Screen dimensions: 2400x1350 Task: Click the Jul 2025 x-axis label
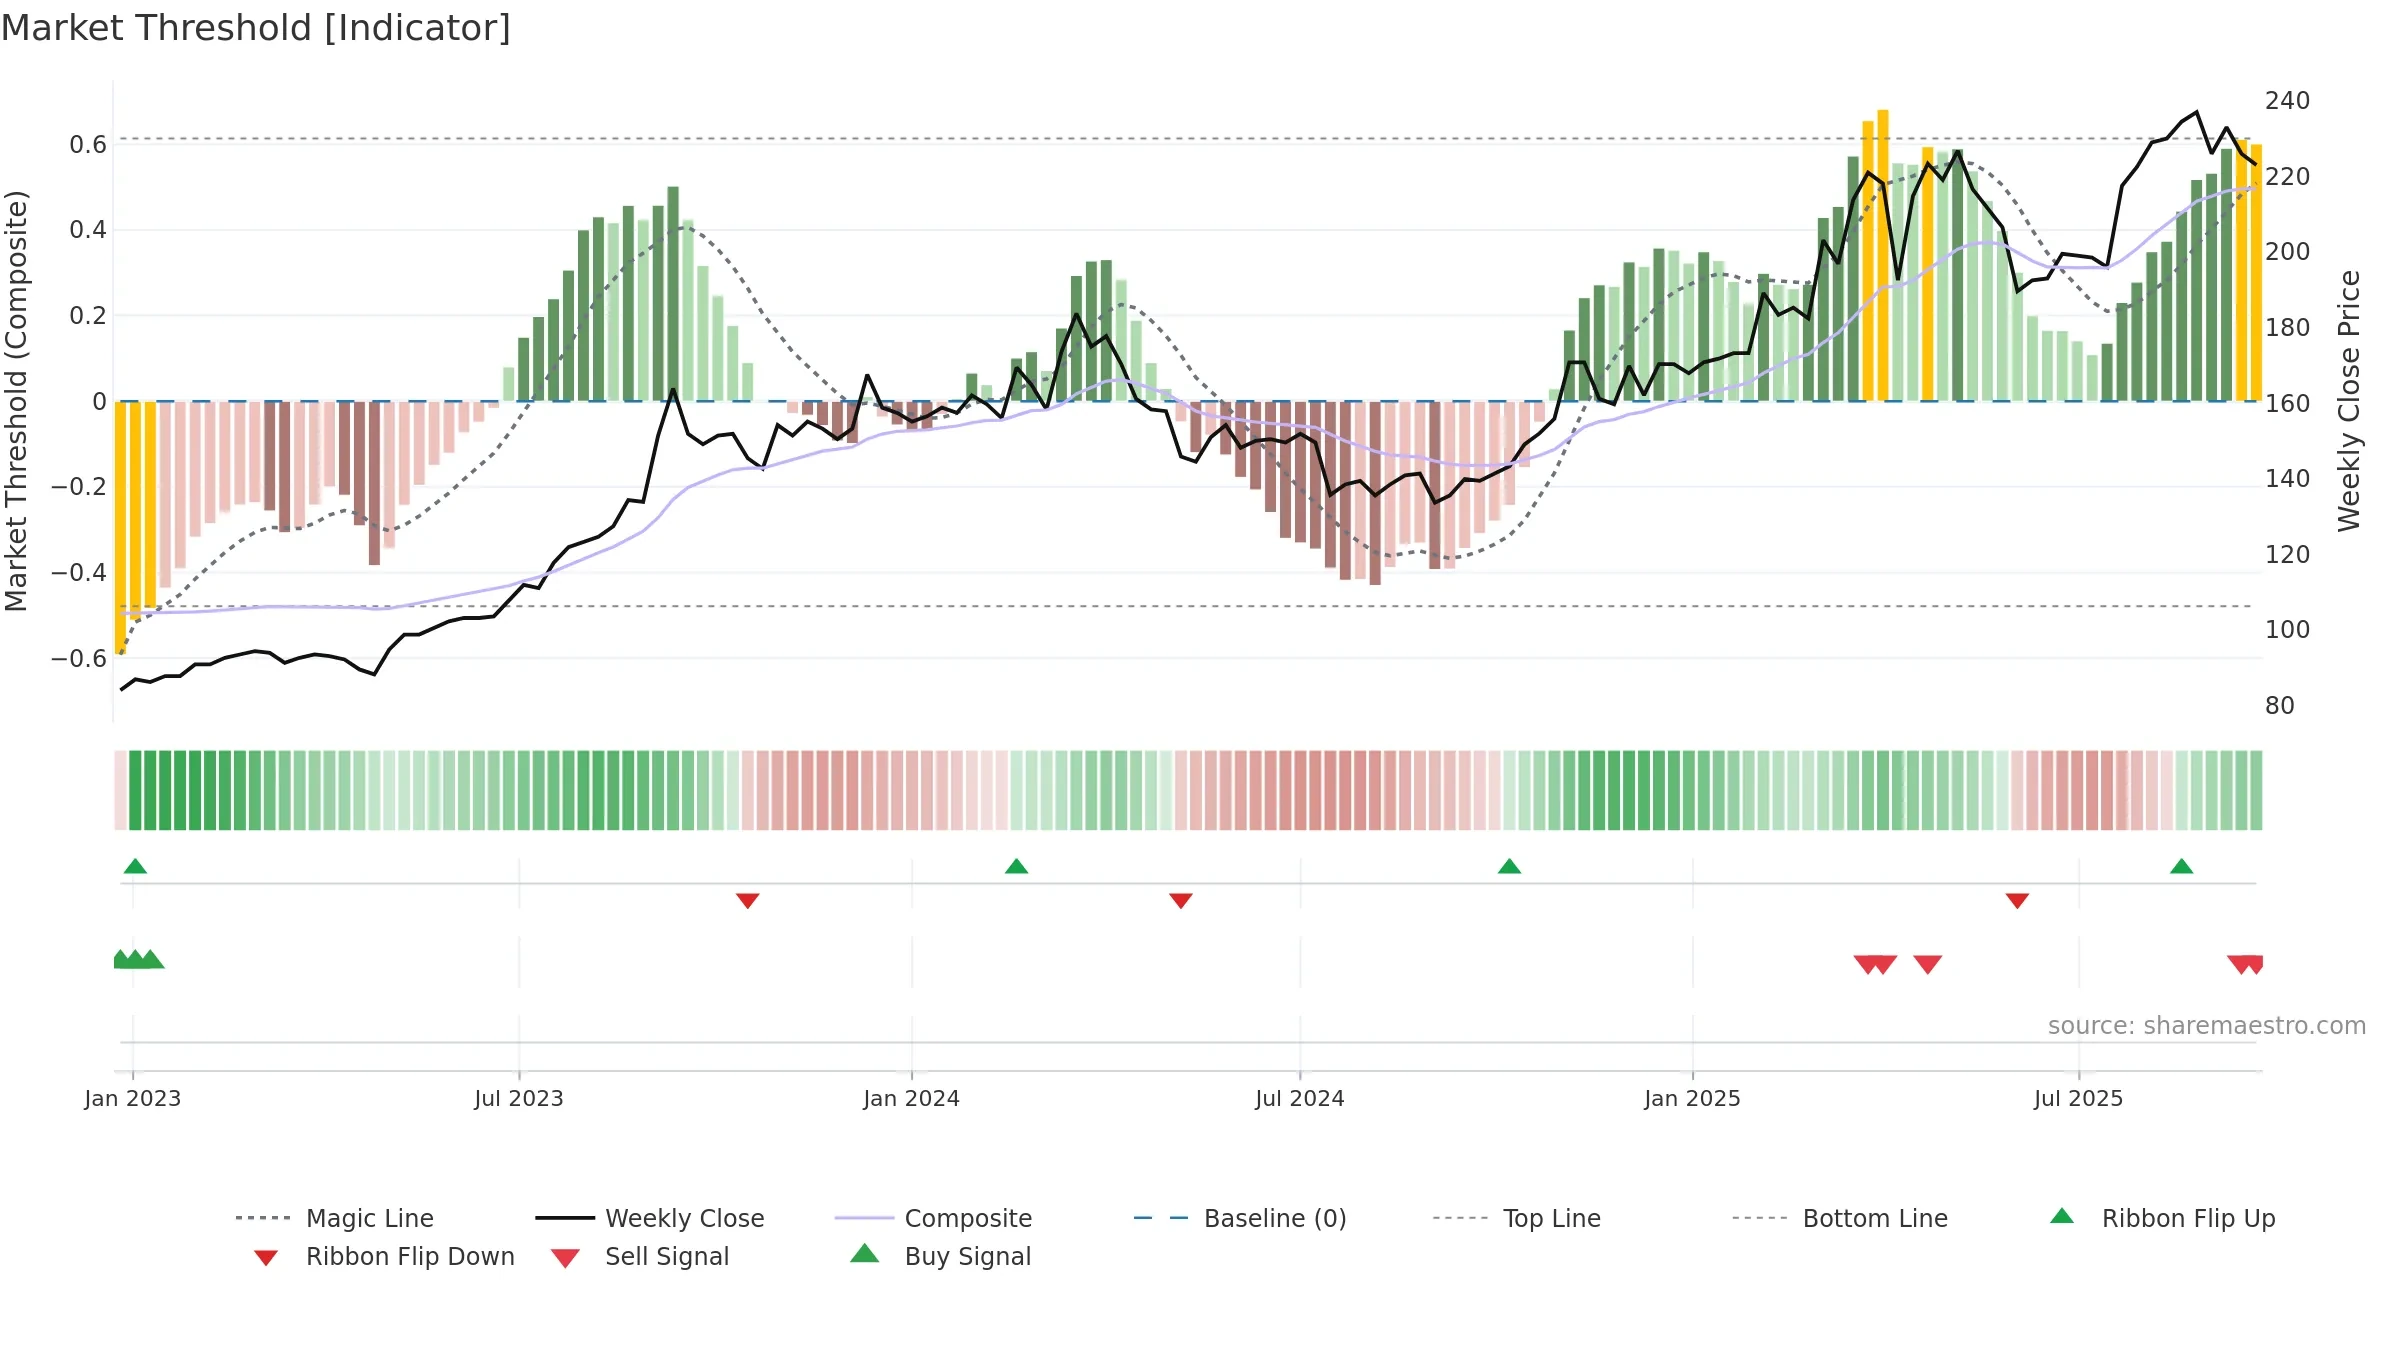click(x=2079, y=1098)
